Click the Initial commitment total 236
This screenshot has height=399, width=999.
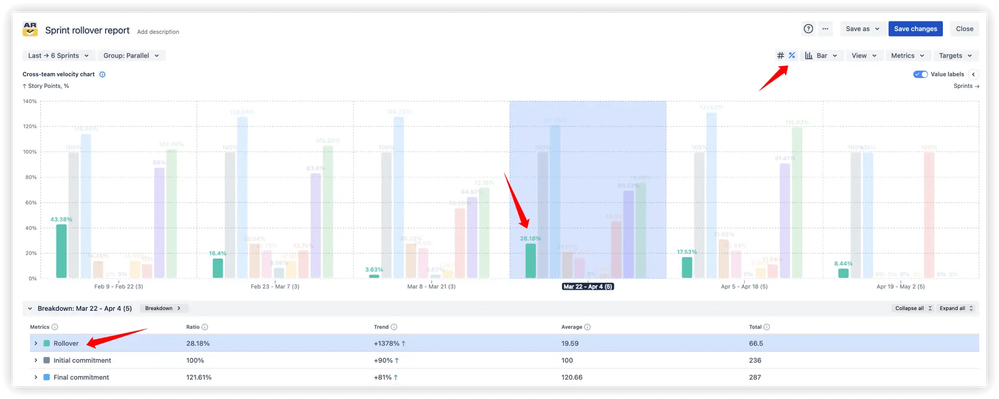(755, 360)
